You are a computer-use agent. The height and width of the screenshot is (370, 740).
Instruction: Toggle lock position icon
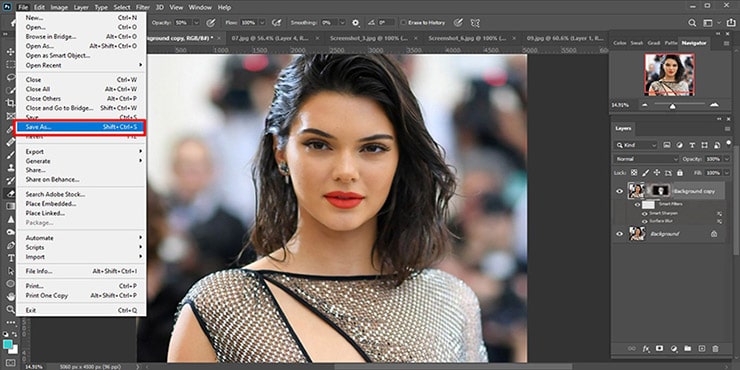[x=657, y=173]
